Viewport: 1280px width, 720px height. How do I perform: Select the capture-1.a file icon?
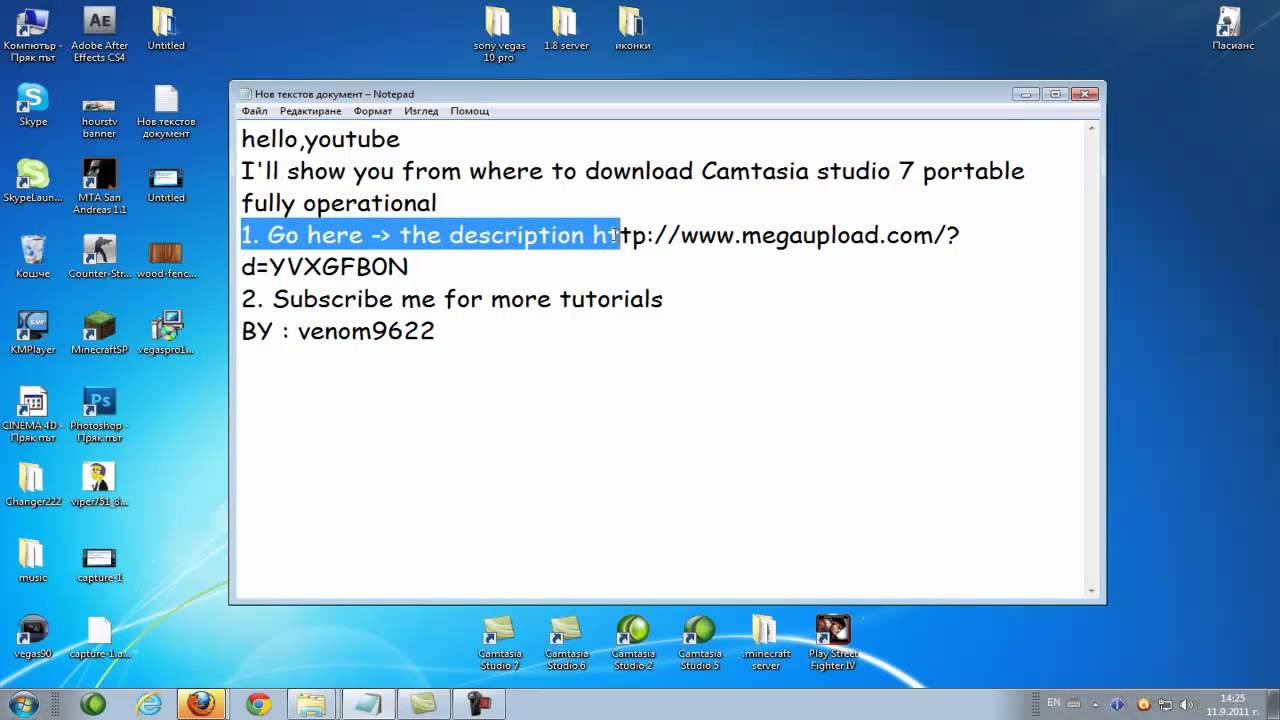click(x=99, y=637)
